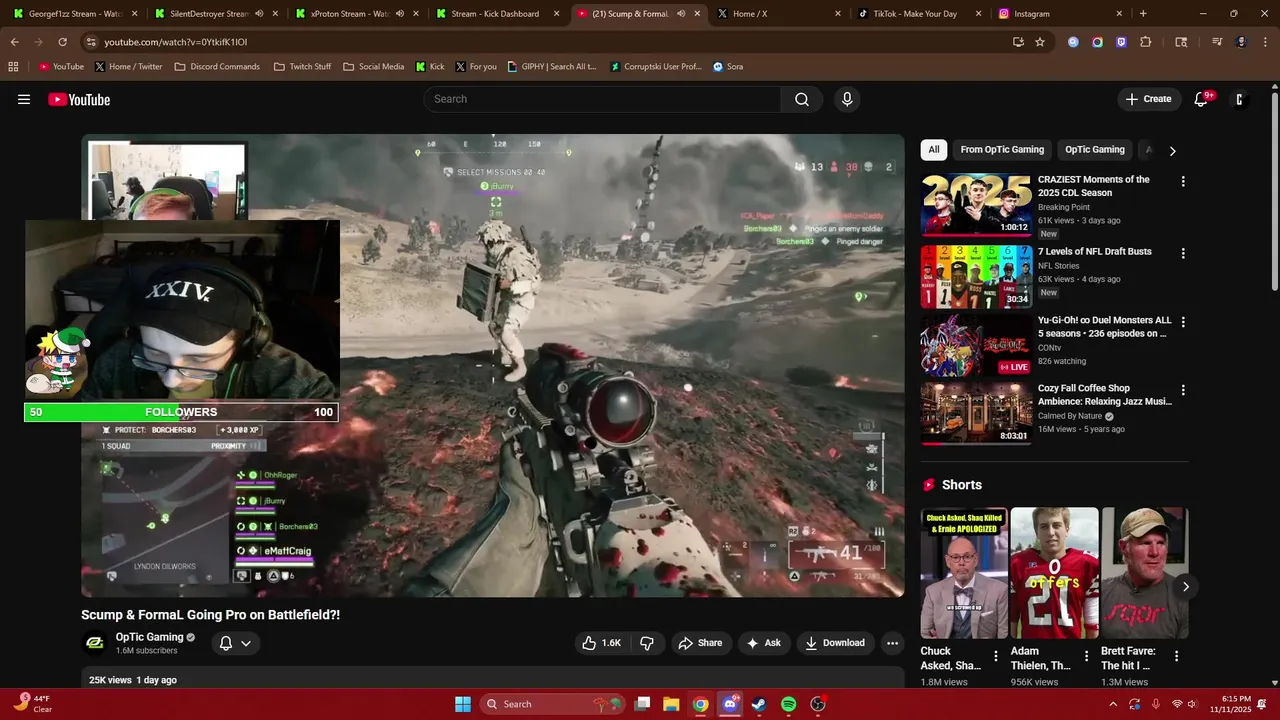Open the OpTic Gaming channel name link
Viewport: 1280px width, 720px height.
pos(149,637)
